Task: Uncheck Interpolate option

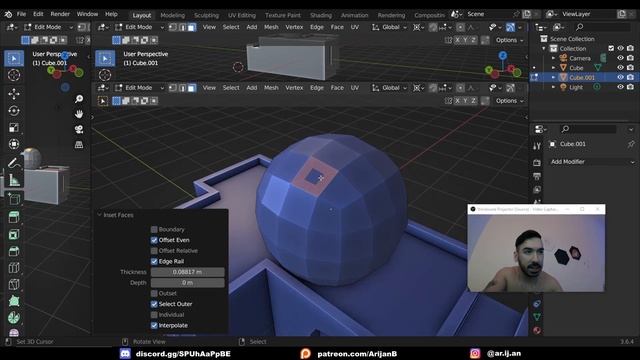Action: [x=154, y=325]
